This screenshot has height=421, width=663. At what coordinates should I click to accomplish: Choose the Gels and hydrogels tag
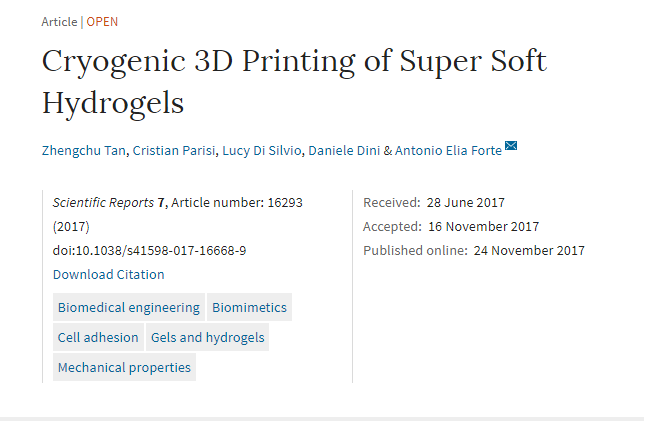[208, 338]
